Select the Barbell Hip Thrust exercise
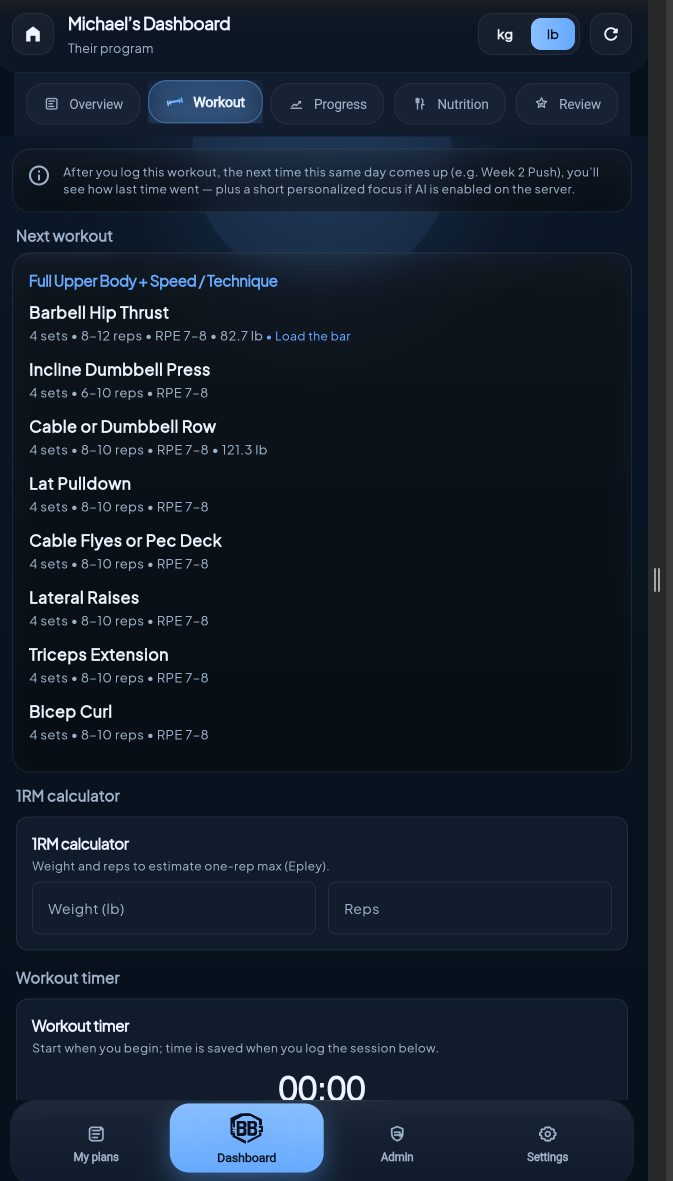 coord(99,313)
